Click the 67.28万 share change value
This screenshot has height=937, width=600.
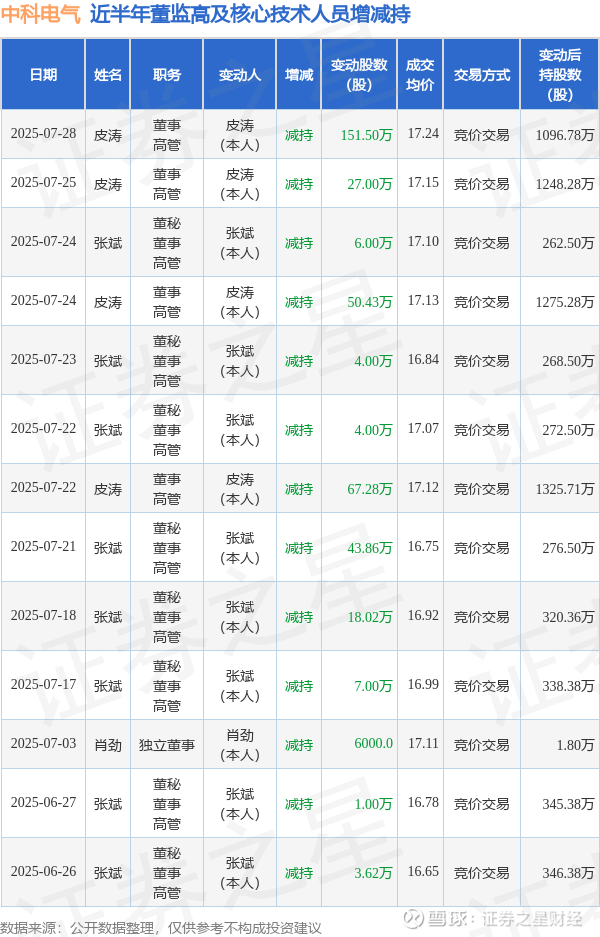(370, 489)
